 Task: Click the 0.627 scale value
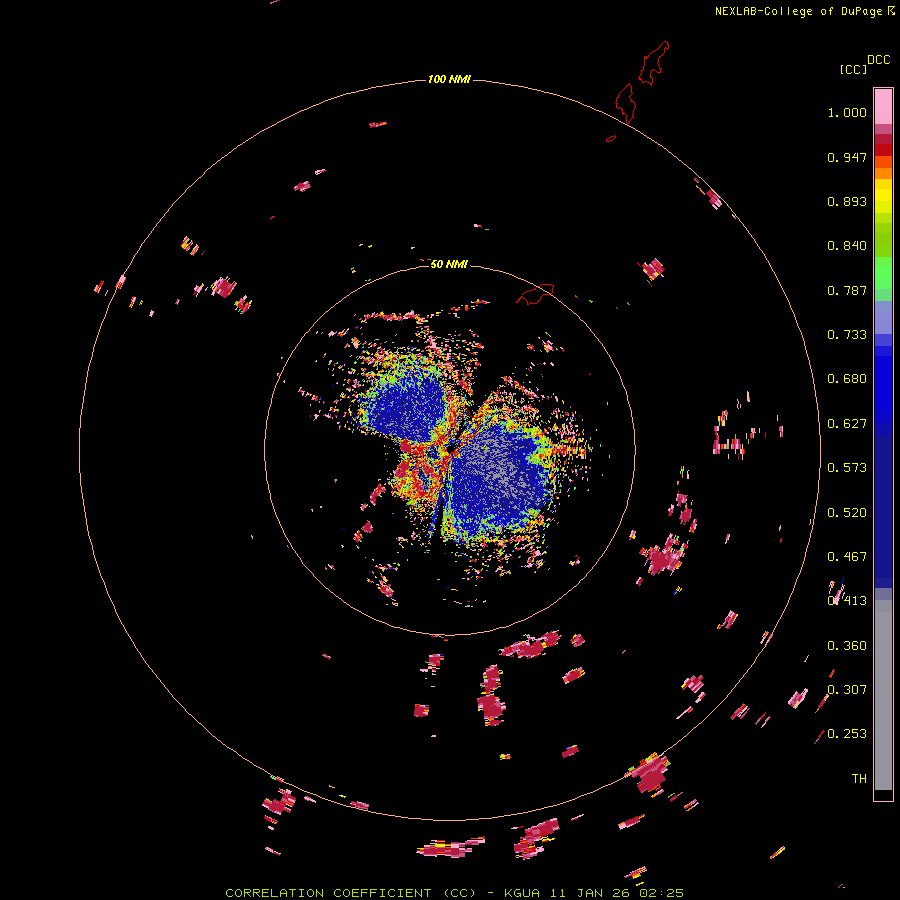pyautogui.click(x=847, y=424)
